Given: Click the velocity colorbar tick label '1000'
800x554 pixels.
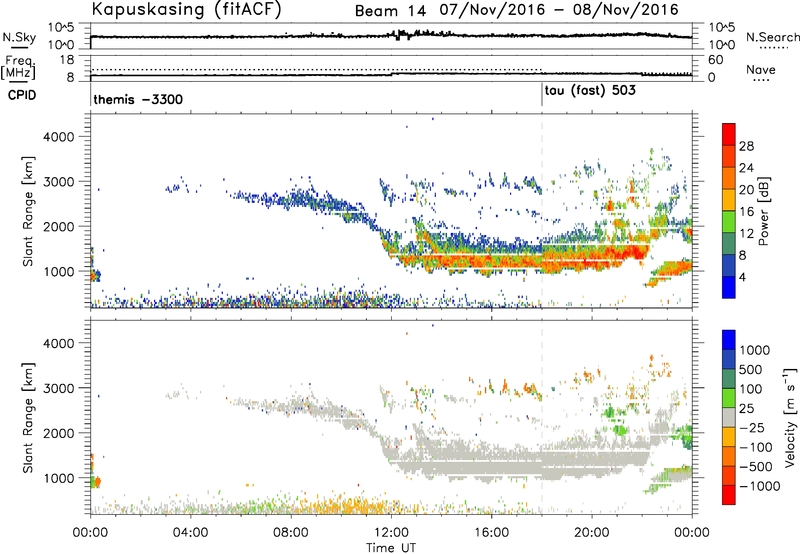Looking at the screenshot, I should tap(755, 350).
